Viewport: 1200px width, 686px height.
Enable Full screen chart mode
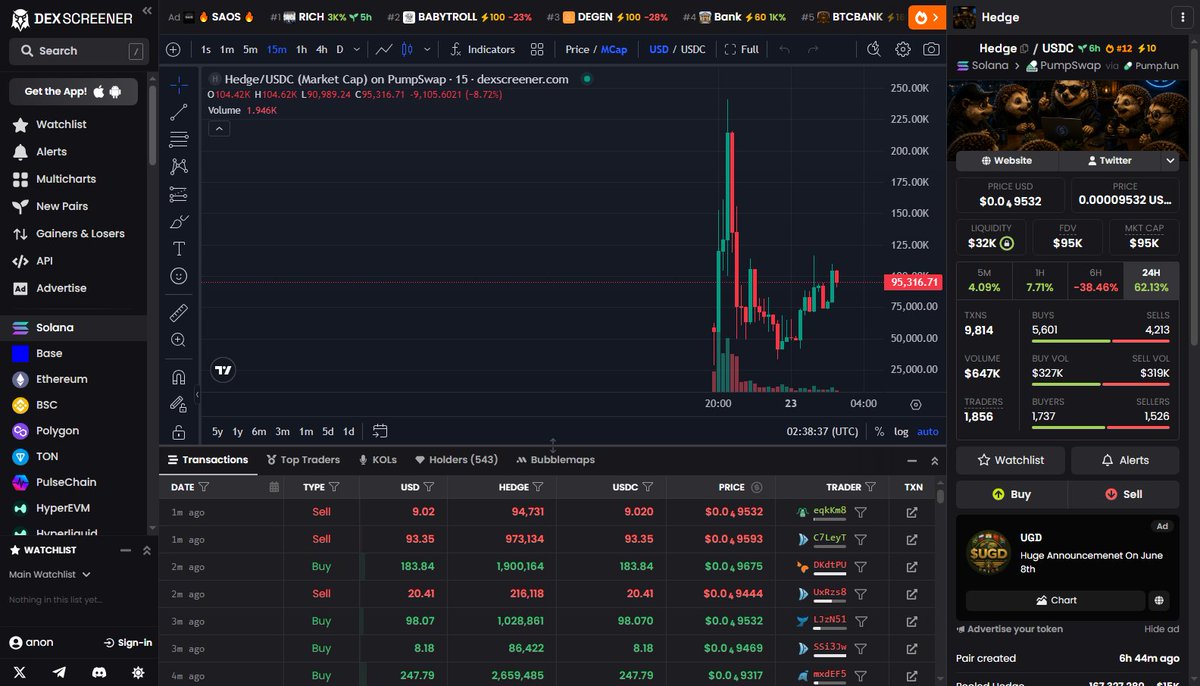click(x=741, y=49)
